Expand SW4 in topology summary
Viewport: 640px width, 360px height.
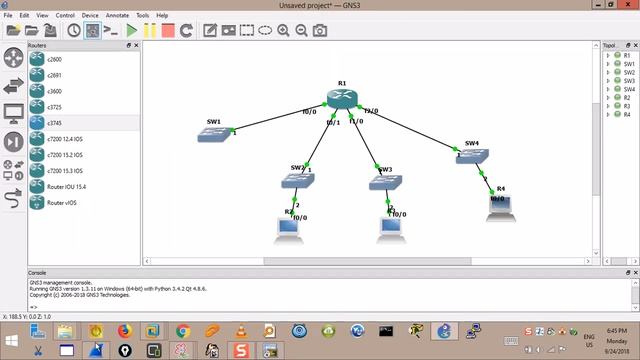(x=608, y=89)
